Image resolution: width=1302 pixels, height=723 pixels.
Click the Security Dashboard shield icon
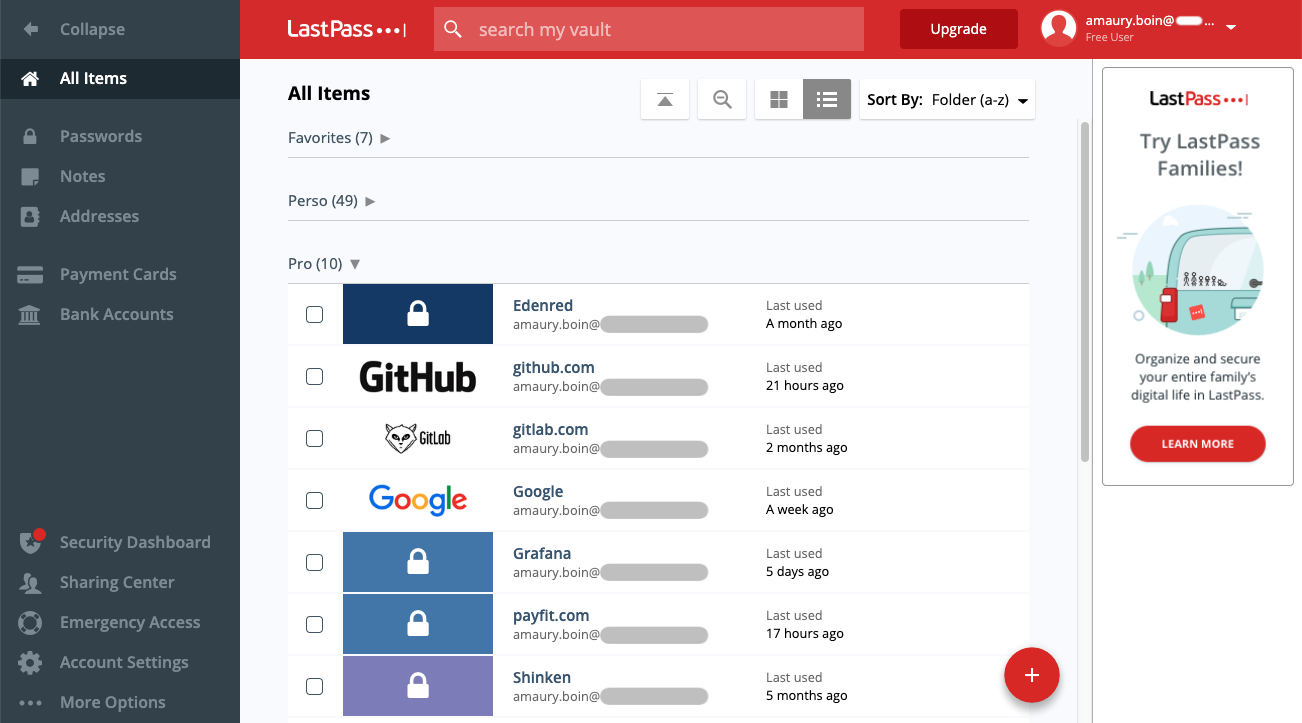(31, 541)
